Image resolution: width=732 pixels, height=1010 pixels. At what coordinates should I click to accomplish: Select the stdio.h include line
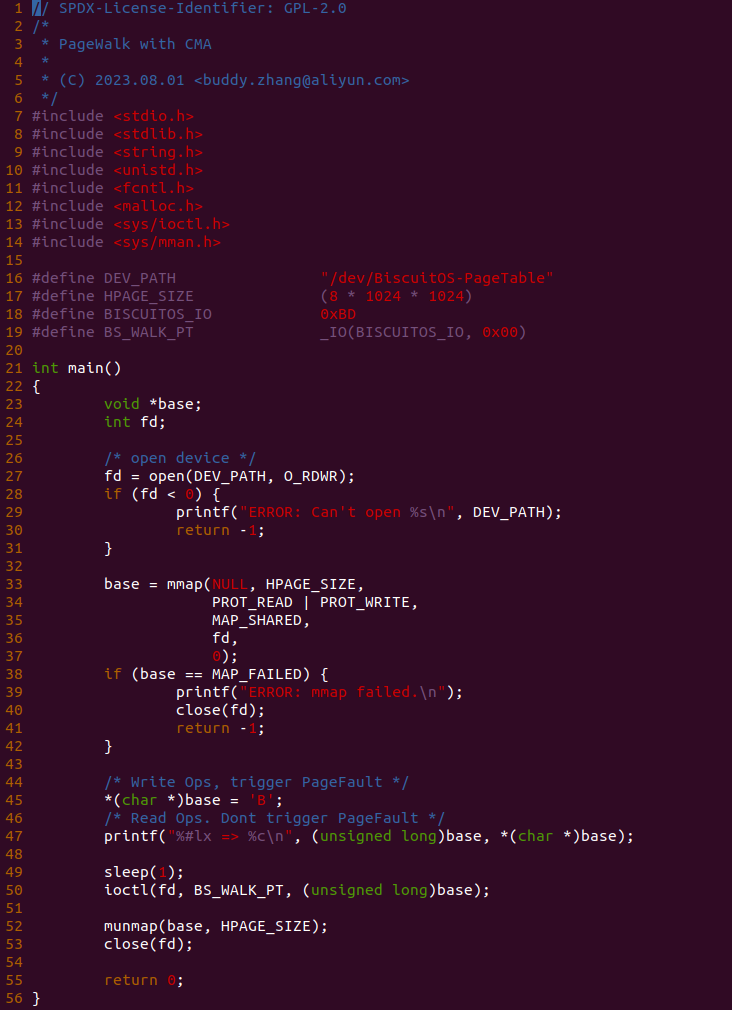click(113, 117)
